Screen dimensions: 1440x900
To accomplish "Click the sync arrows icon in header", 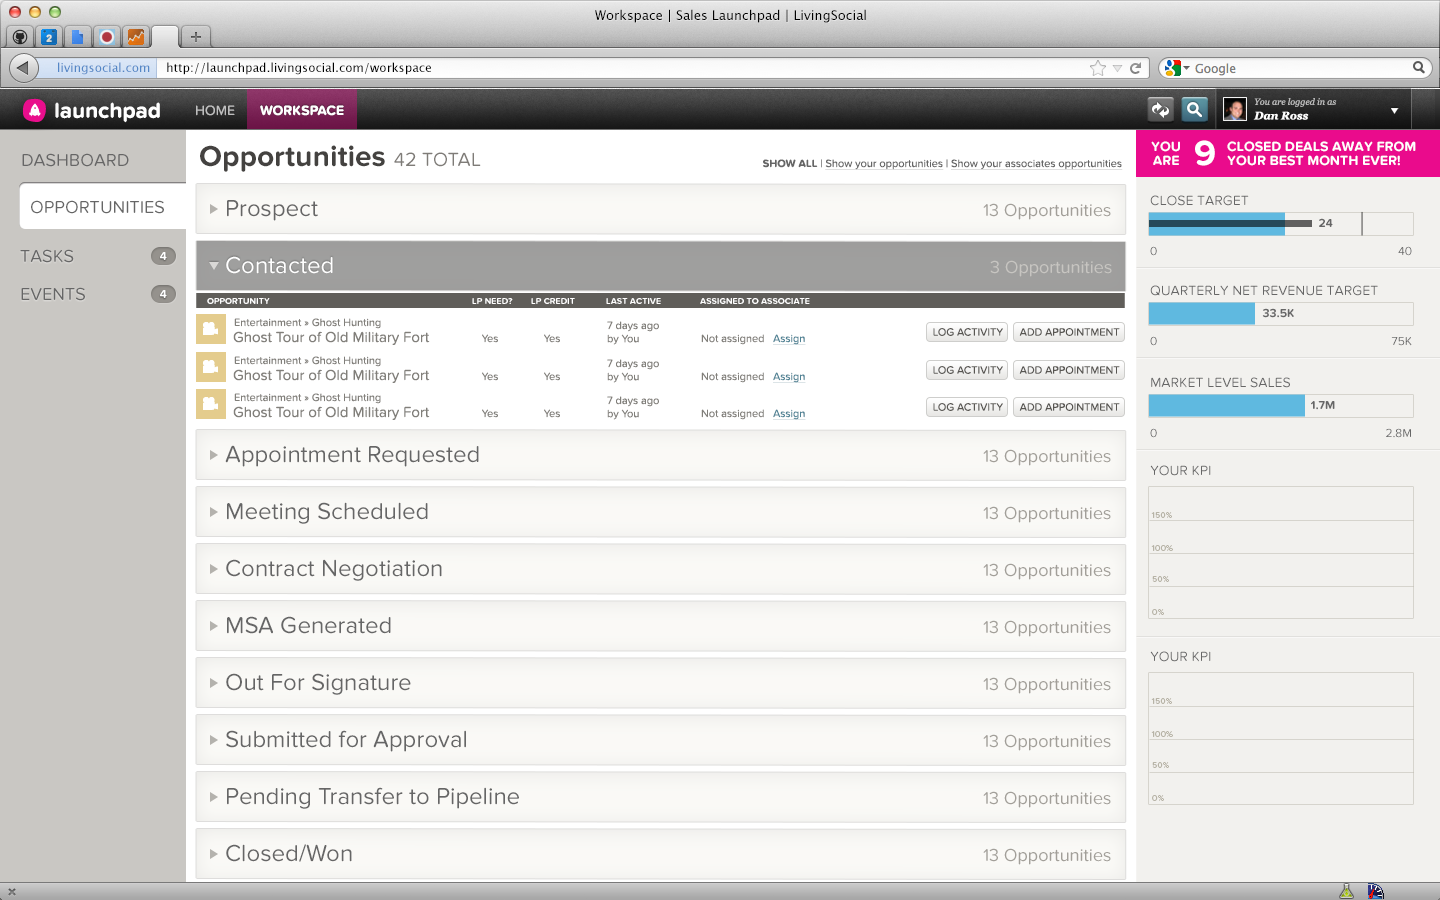I will pyautogui.click(x=1160, y=110).
